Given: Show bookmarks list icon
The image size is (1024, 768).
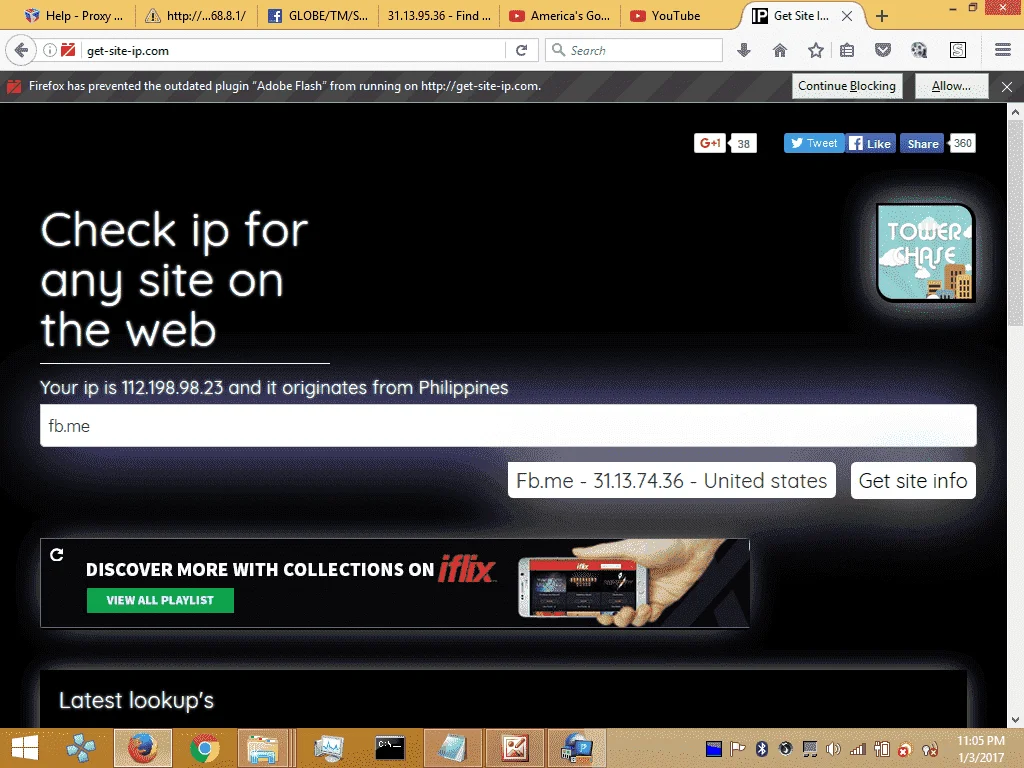Looking at the screenshot, I should click(847, 50).
